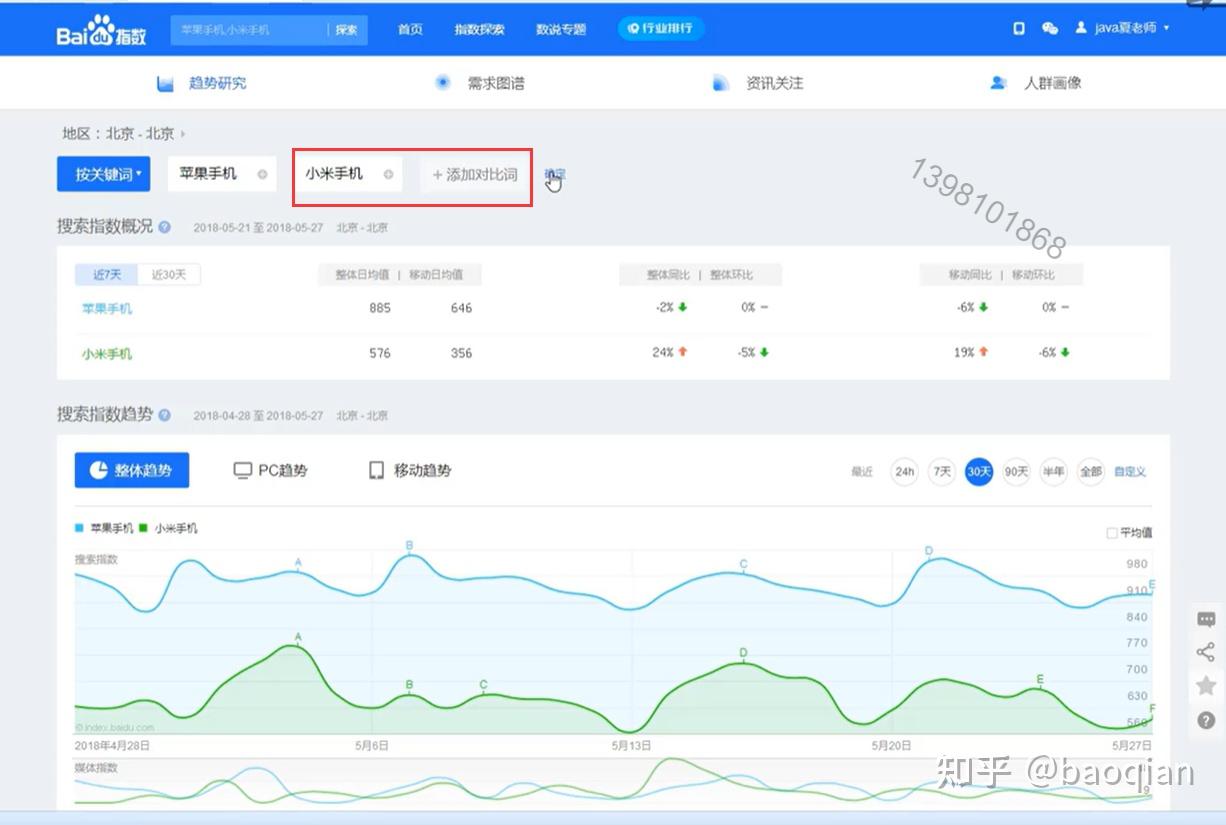1226x825 pixels.
Task: Switch to the 资讯关注 tab
Action: pyautogui.click(x=758, y=84)
